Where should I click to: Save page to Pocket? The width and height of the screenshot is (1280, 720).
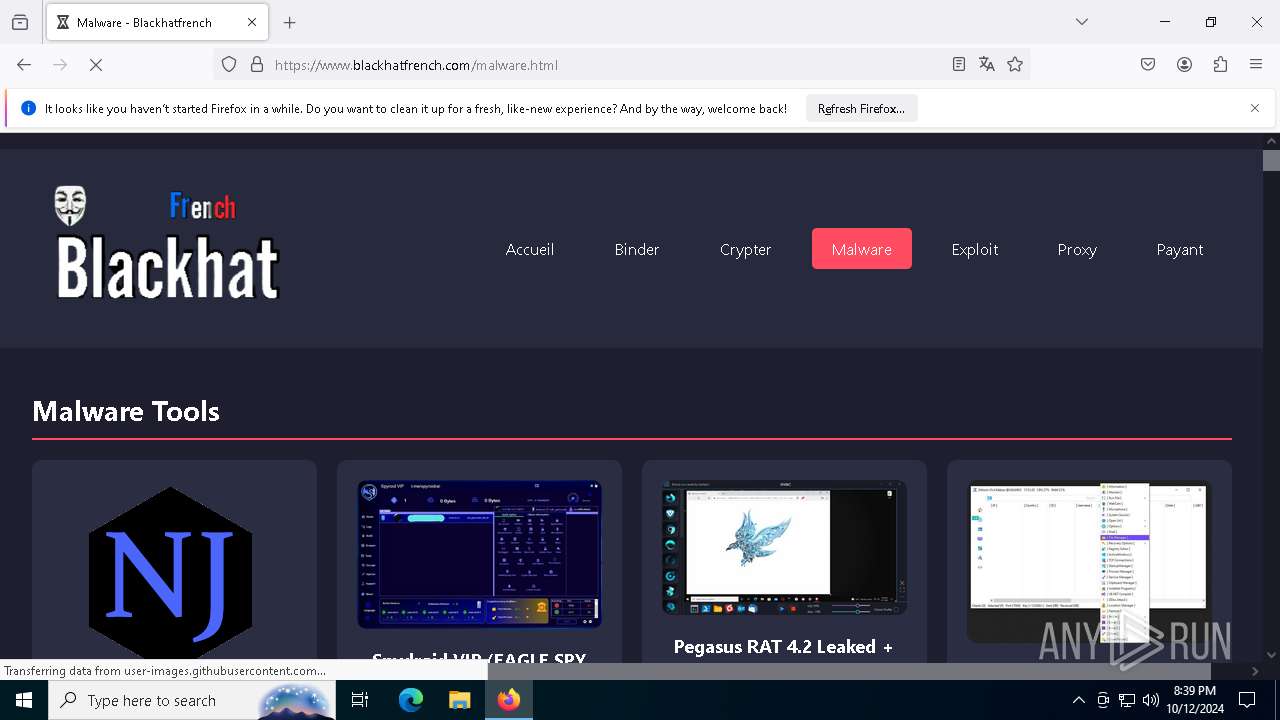coord(1148,65)
